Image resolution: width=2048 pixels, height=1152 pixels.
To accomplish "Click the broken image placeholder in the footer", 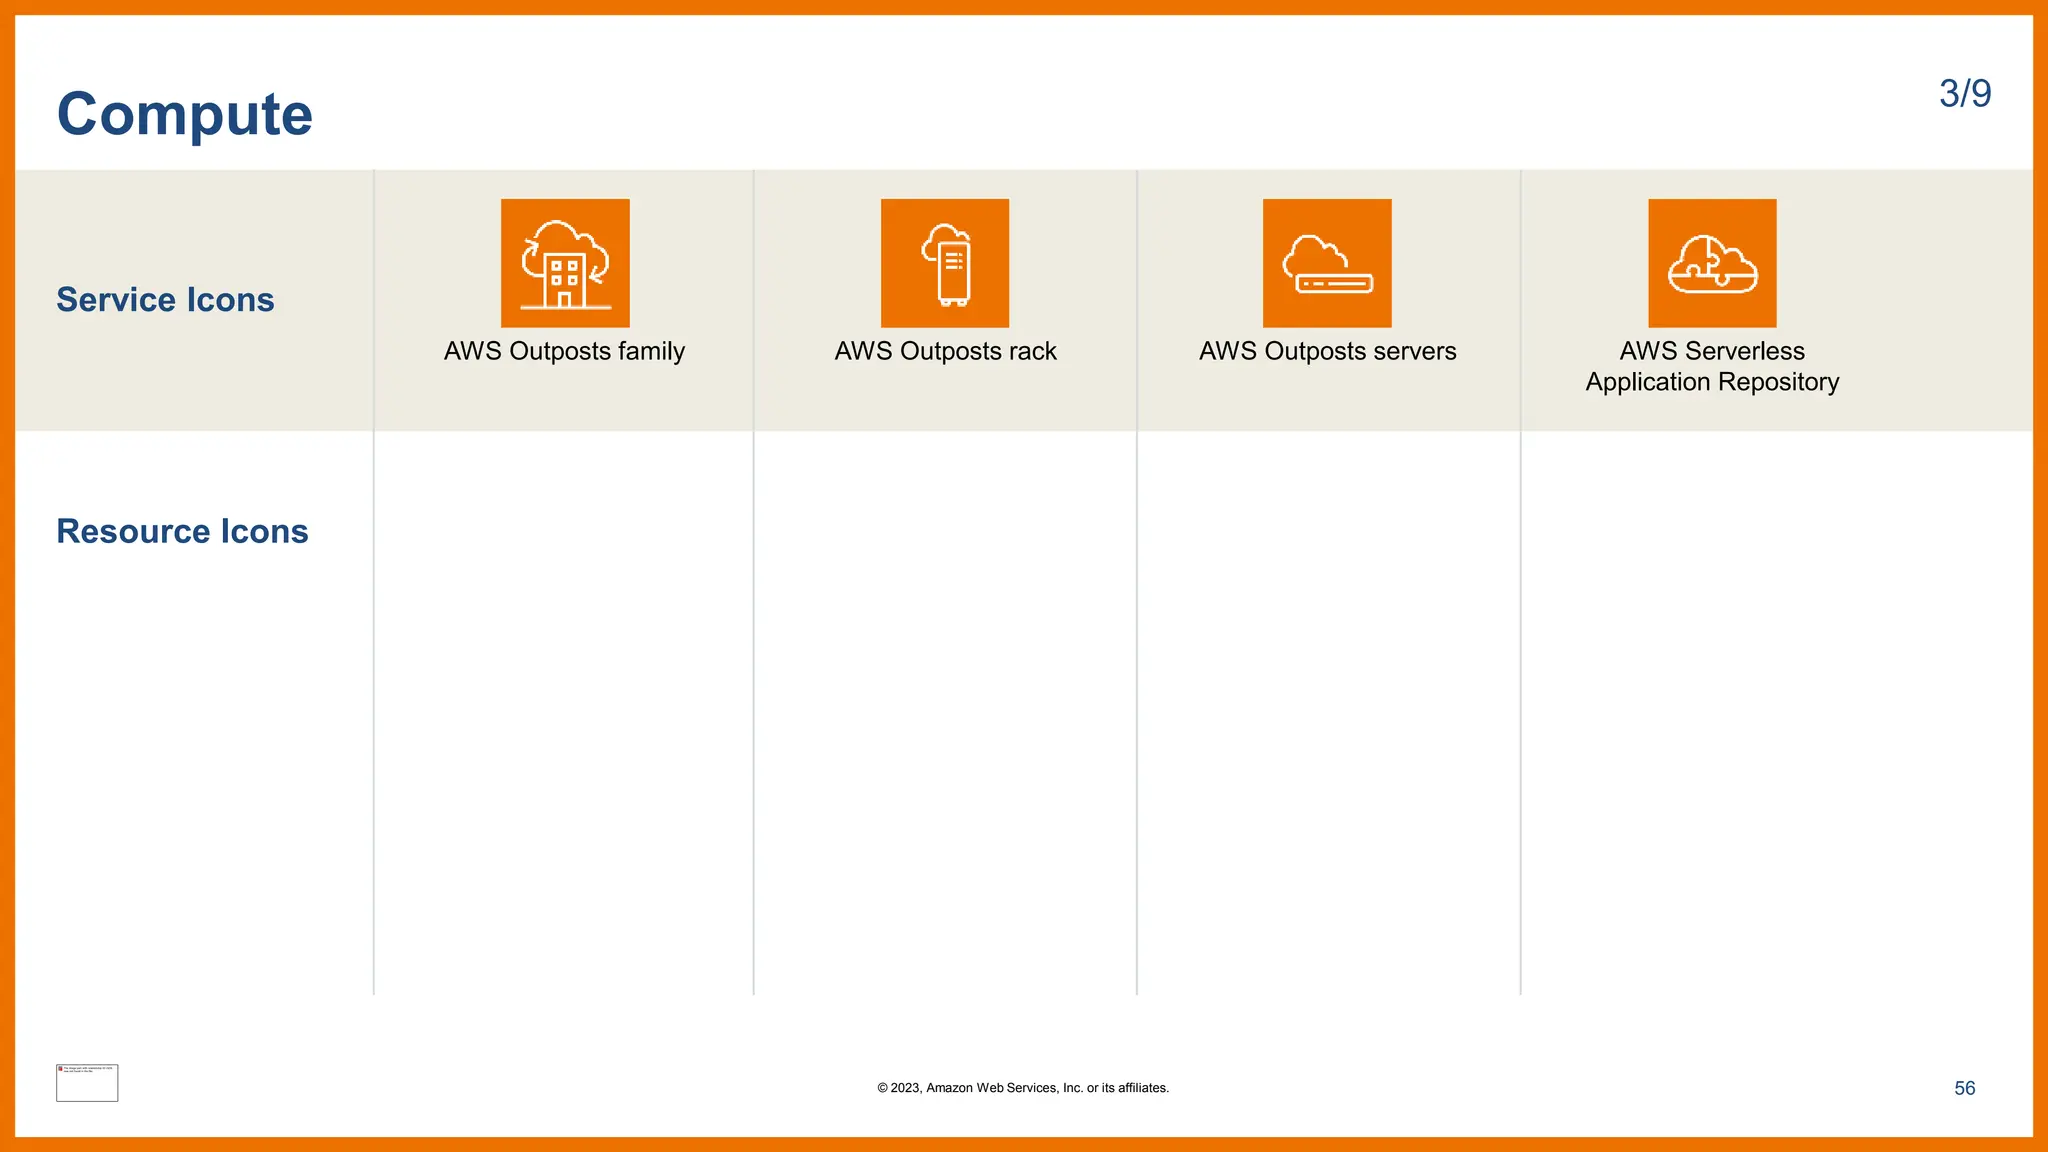I will pos(87,1083).
